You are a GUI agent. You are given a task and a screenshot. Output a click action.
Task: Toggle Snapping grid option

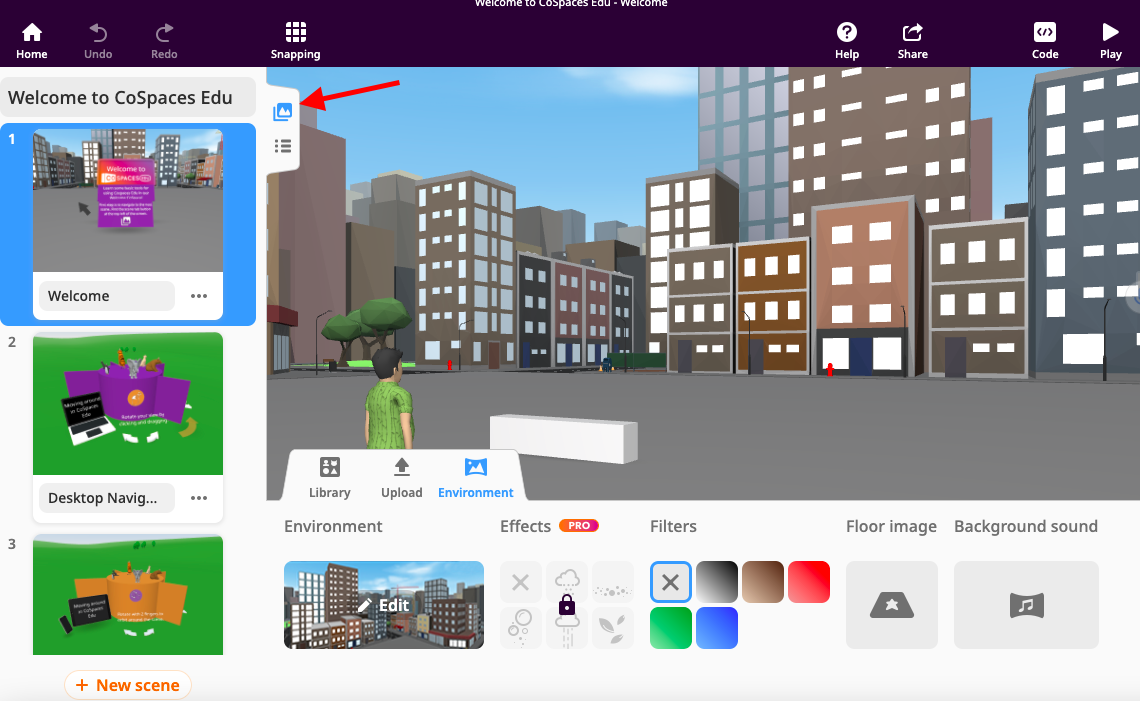(x=295, y=41)
